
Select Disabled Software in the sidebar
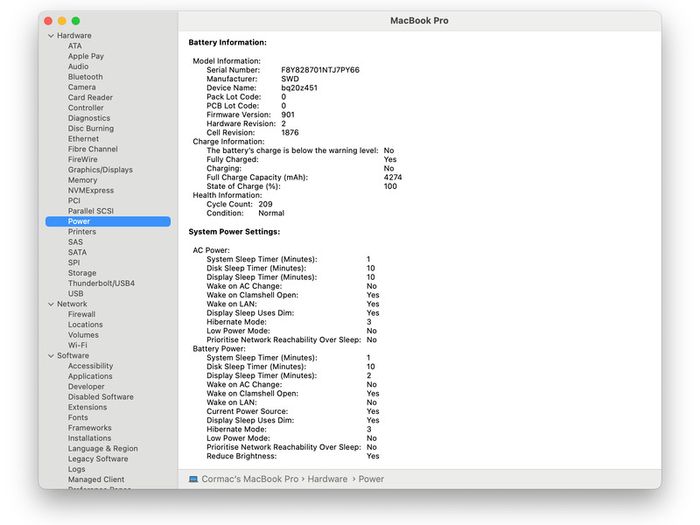point(100,397)
